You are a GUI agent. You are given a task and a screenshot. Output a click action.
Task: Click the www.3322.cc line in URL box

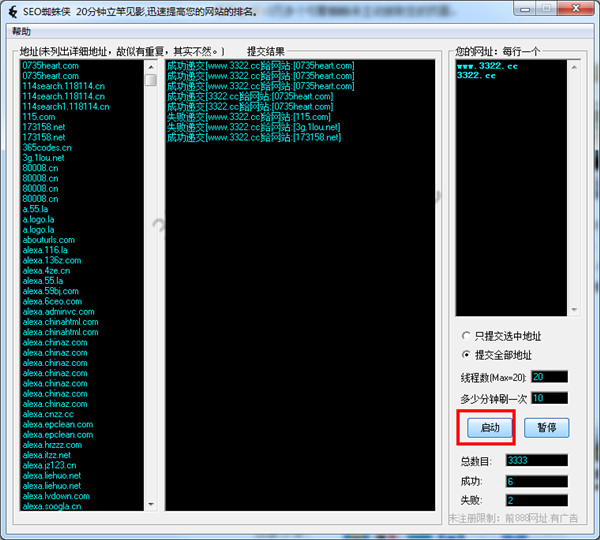point(487,66)
